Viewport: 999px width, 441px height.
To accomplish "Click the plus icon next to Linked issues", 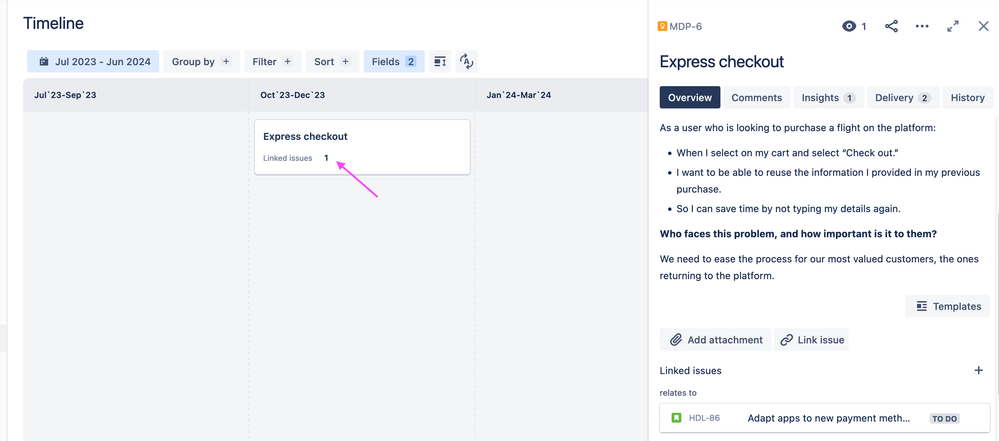I will (979, 370).
